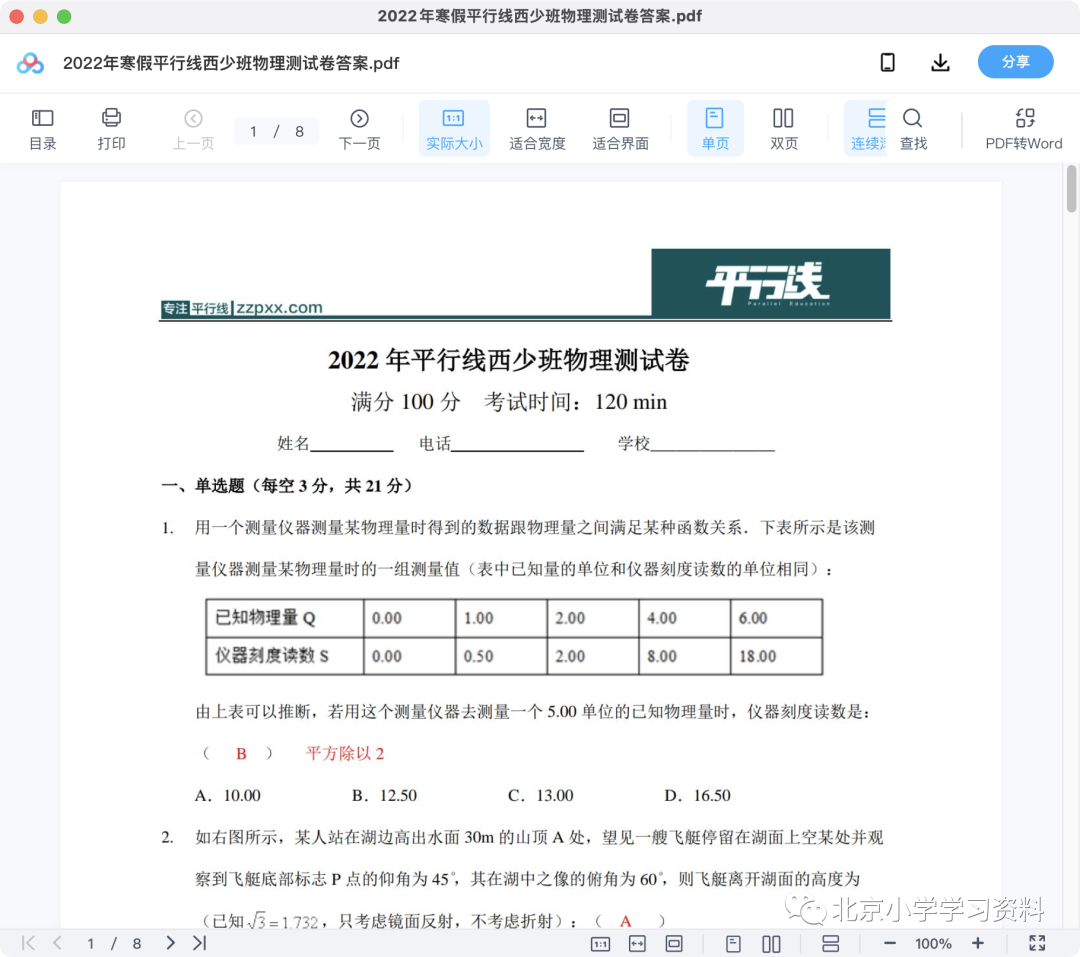
Task: Click the red text 平方除以 2
Action: point(345,753)
